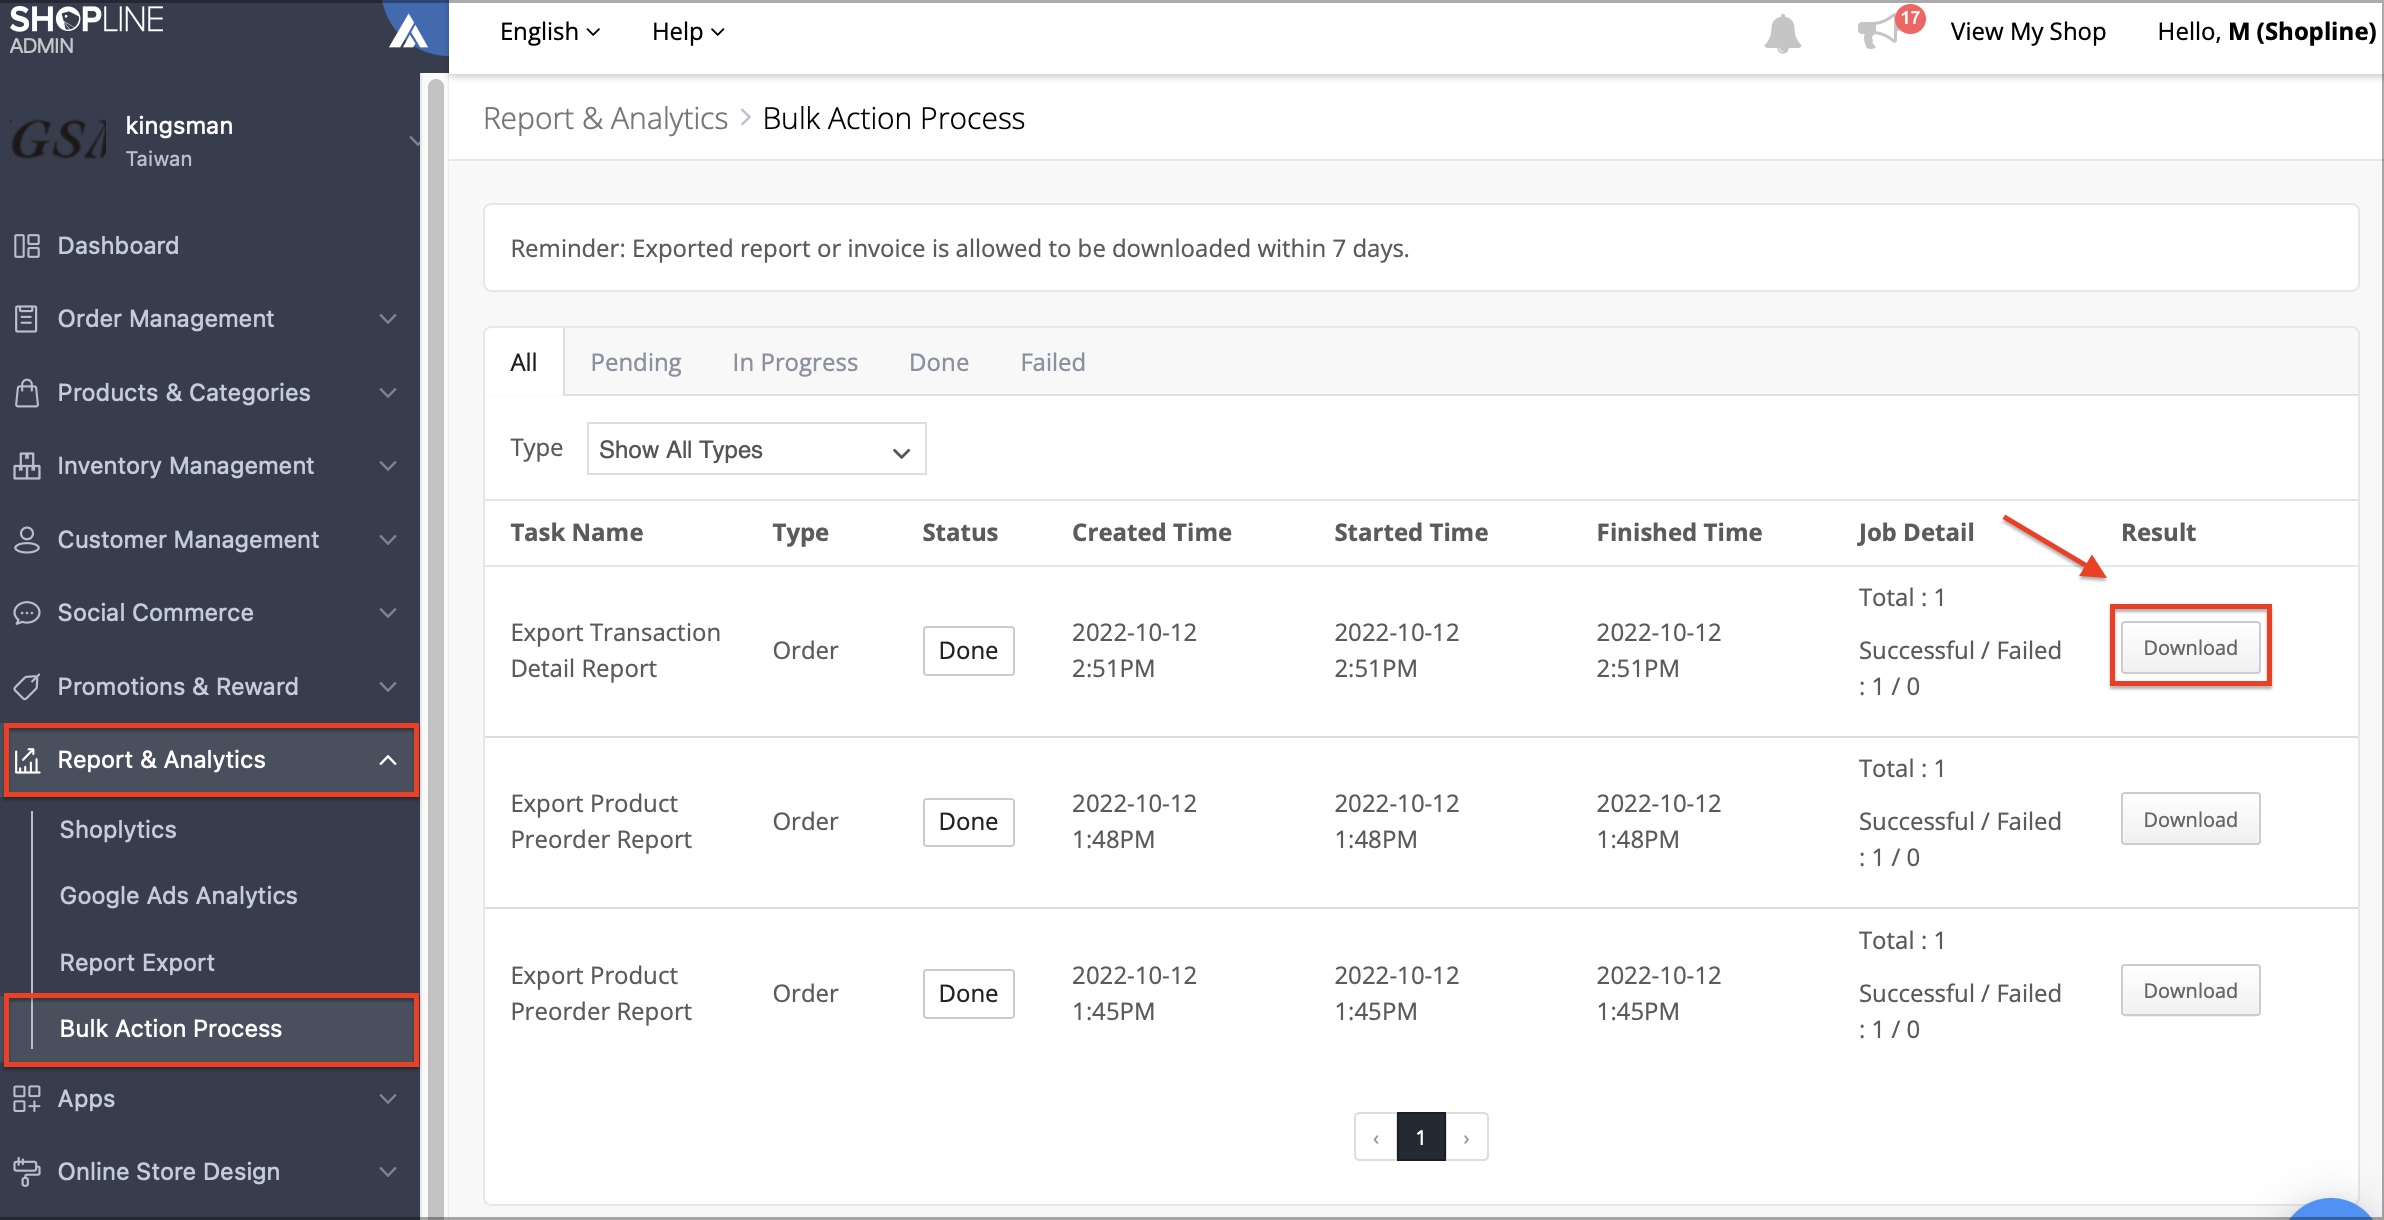Expand Online Store Design chevron
The width and height of the screenshot is (2384, 1220).
point(388,1172)
